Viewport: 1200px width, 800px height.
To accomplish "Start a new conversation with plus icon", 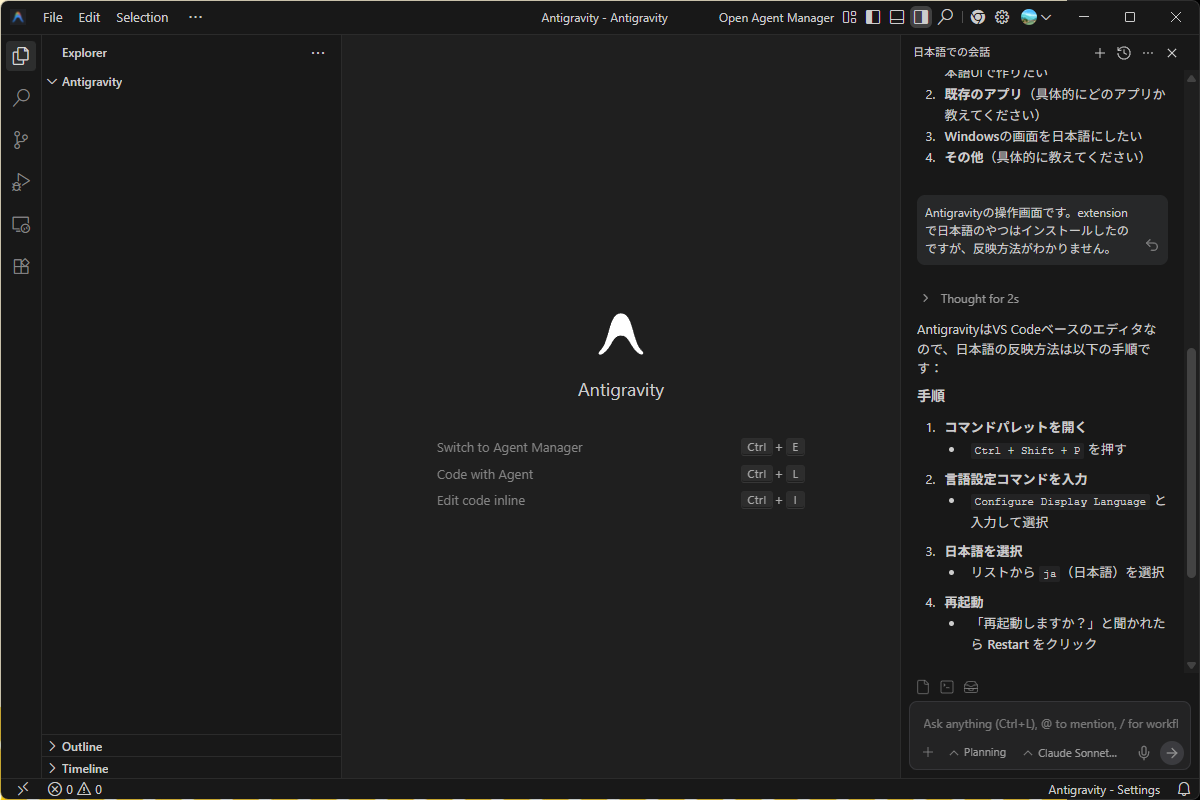I will point(1100,53).
